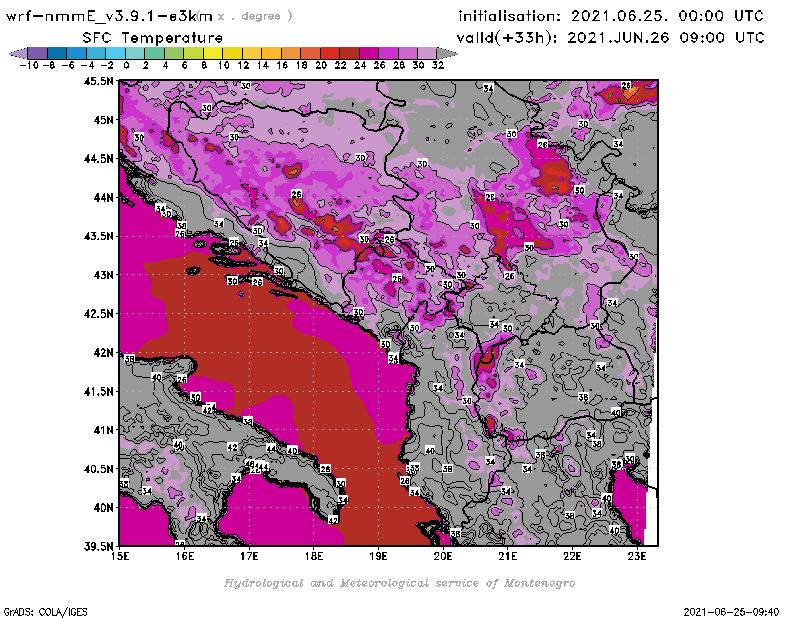Select the 2021-06-25-09:40 timestamp
800x618 pixels.
731,612
